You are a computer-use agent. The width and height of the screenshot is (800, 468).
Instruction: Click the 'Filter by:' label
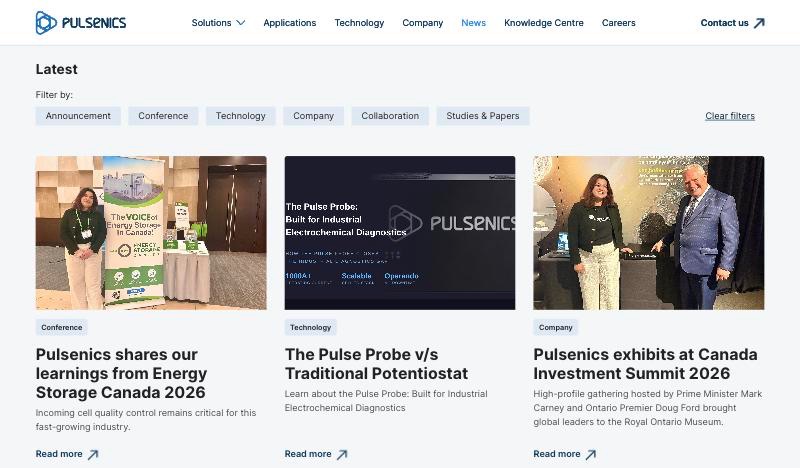coord(54,94)
